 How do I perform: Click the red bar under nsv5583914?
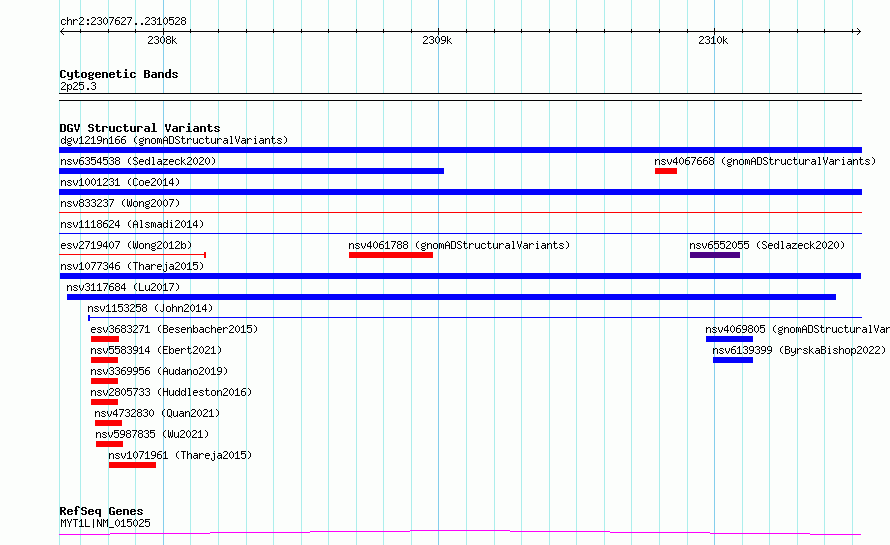point(104,360)
